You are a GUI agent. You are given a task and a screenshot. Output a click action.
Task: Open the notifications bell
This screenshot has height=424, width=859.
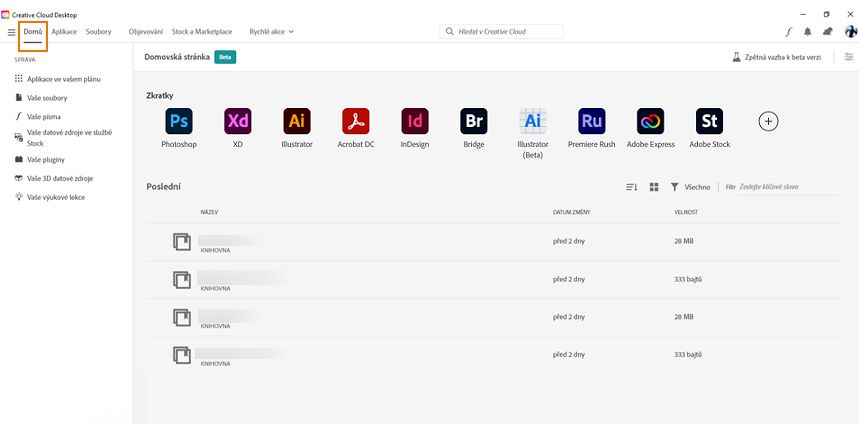tap(808, 32)
